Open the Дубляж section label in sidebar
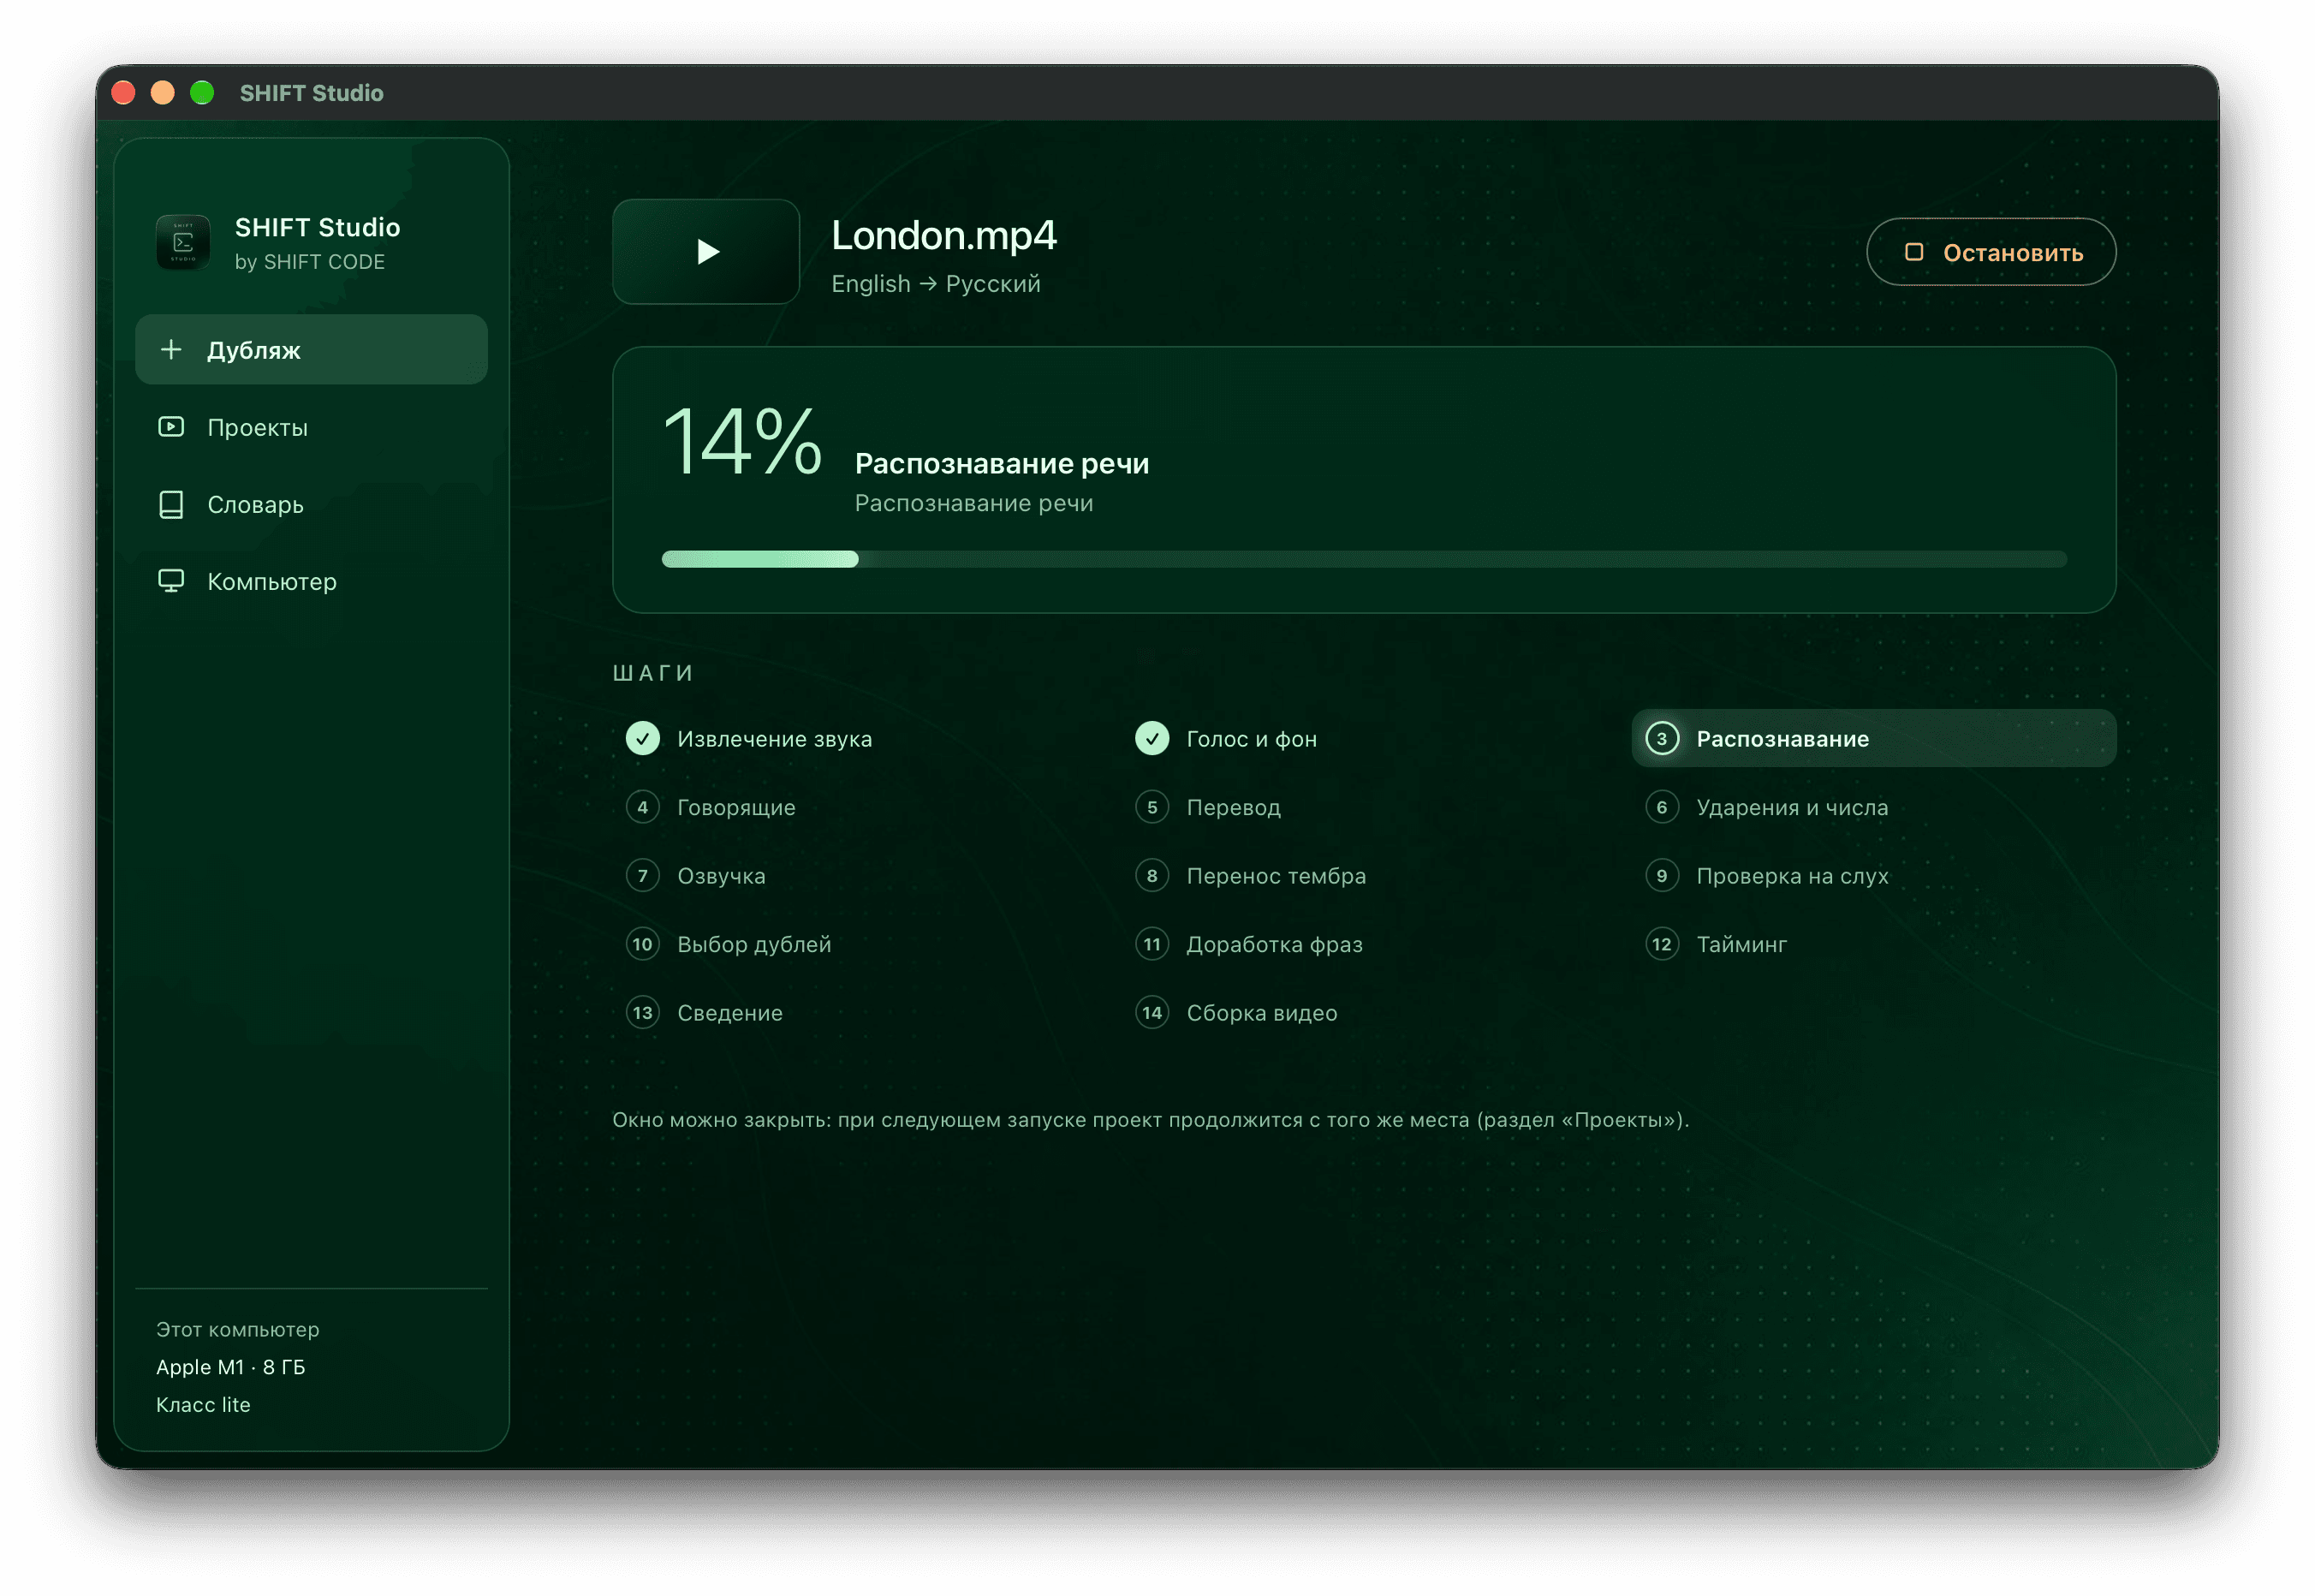 (x=253, y=351)
